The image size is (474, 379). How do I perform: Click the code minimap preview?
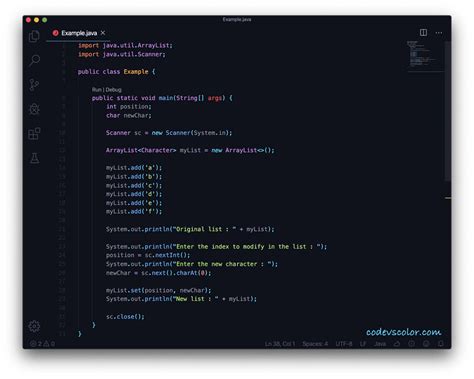click(x=425, y=55)
